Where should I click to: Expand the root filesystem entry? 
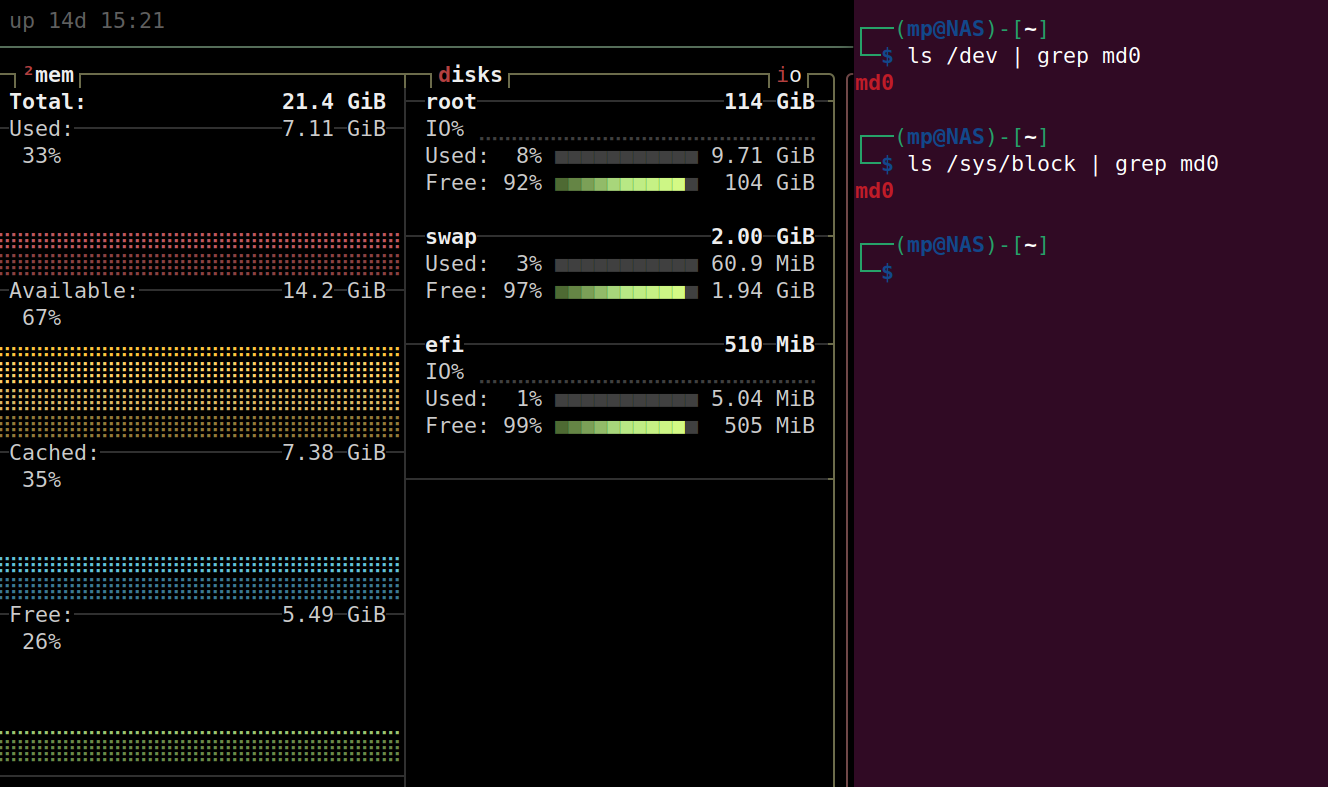pyautogui.click(x=450, y=101)
